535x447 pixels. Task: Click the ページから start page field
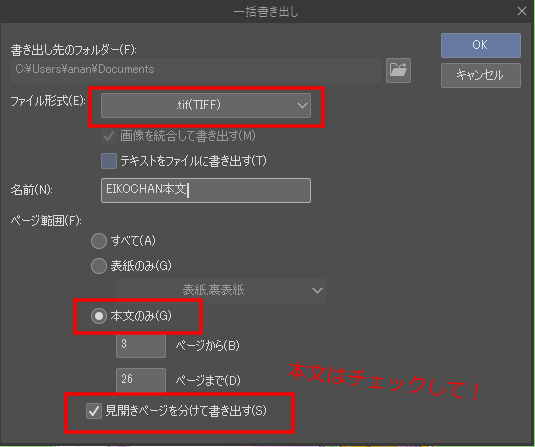point(141,345)
